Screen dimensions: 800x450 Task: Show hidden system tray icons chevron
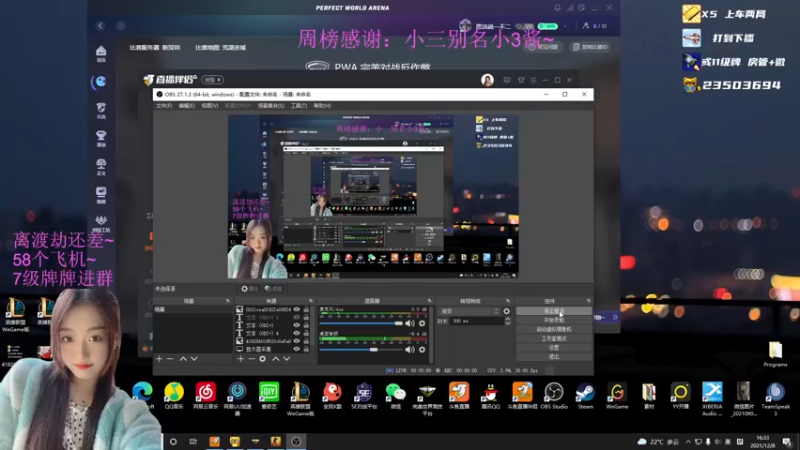point(688,441)
